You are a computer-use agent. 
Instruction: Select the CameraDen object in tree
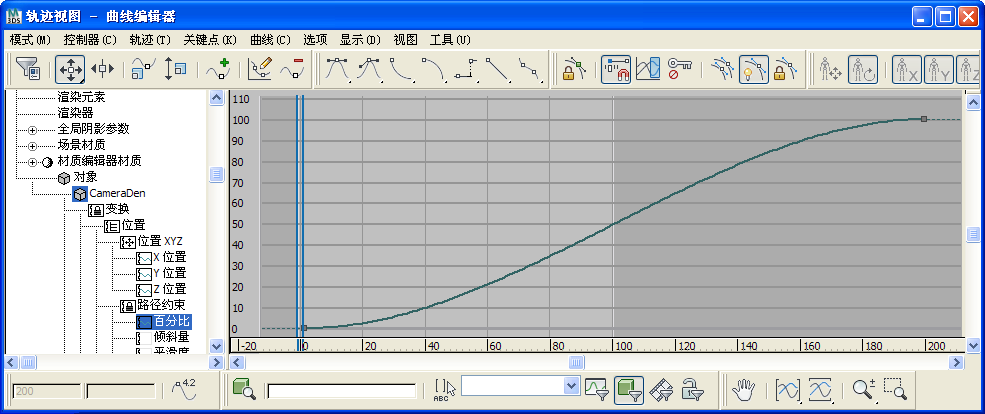(x=117, y=193)
